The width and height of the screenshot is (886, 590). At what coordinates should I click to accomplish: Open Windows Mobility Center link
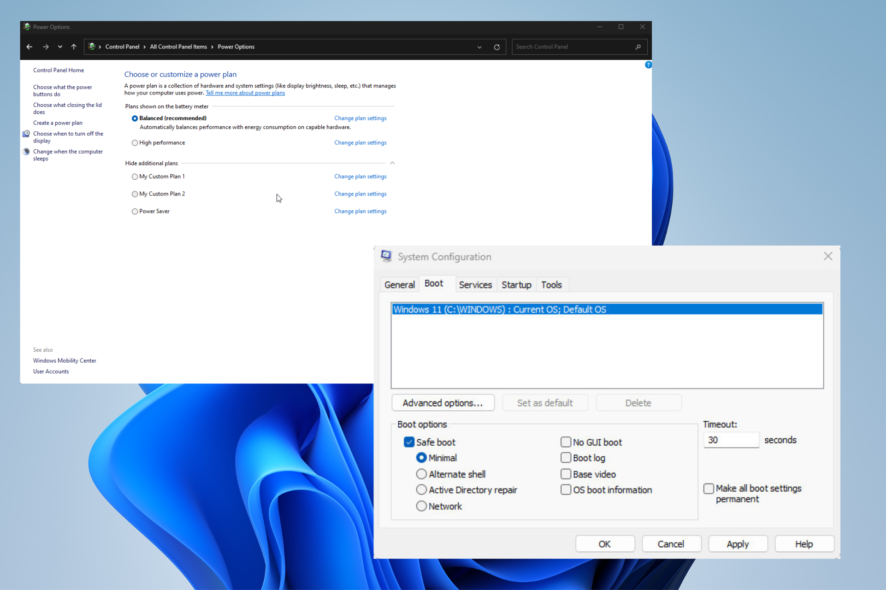[x=64, y=361]
